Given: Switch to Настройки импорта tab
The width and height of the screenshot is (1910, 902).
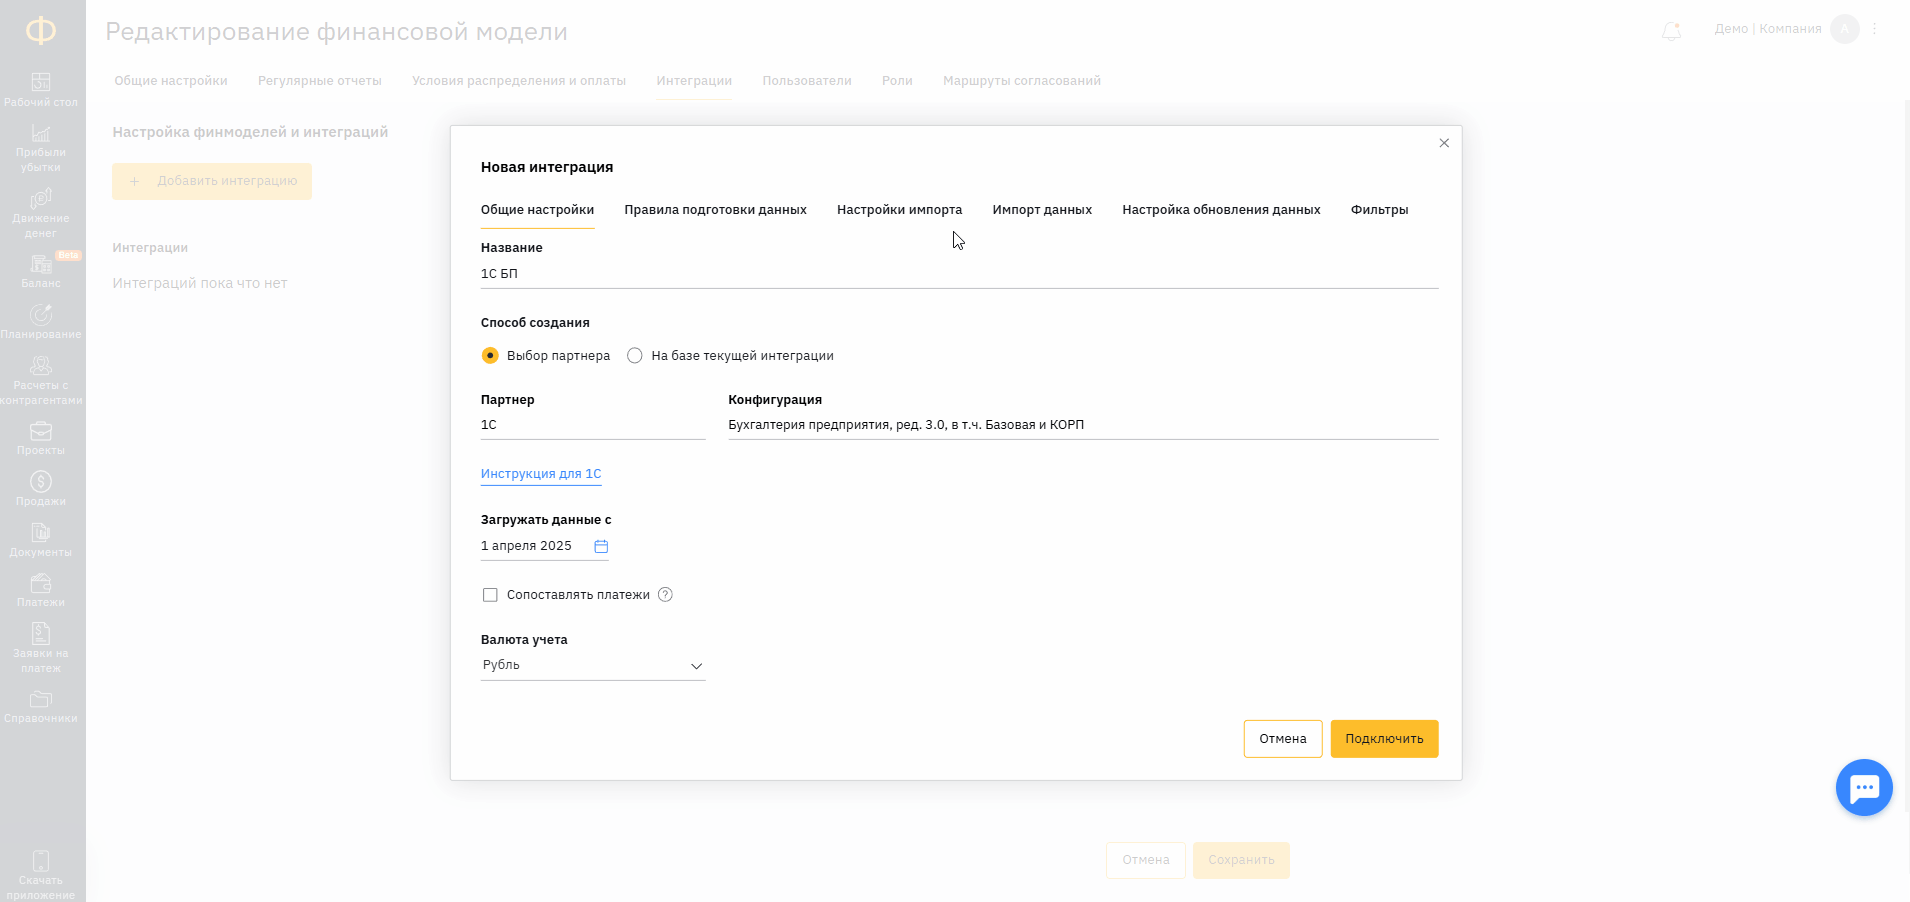Looking at the screenshot, I should click(x=899, y=210).
